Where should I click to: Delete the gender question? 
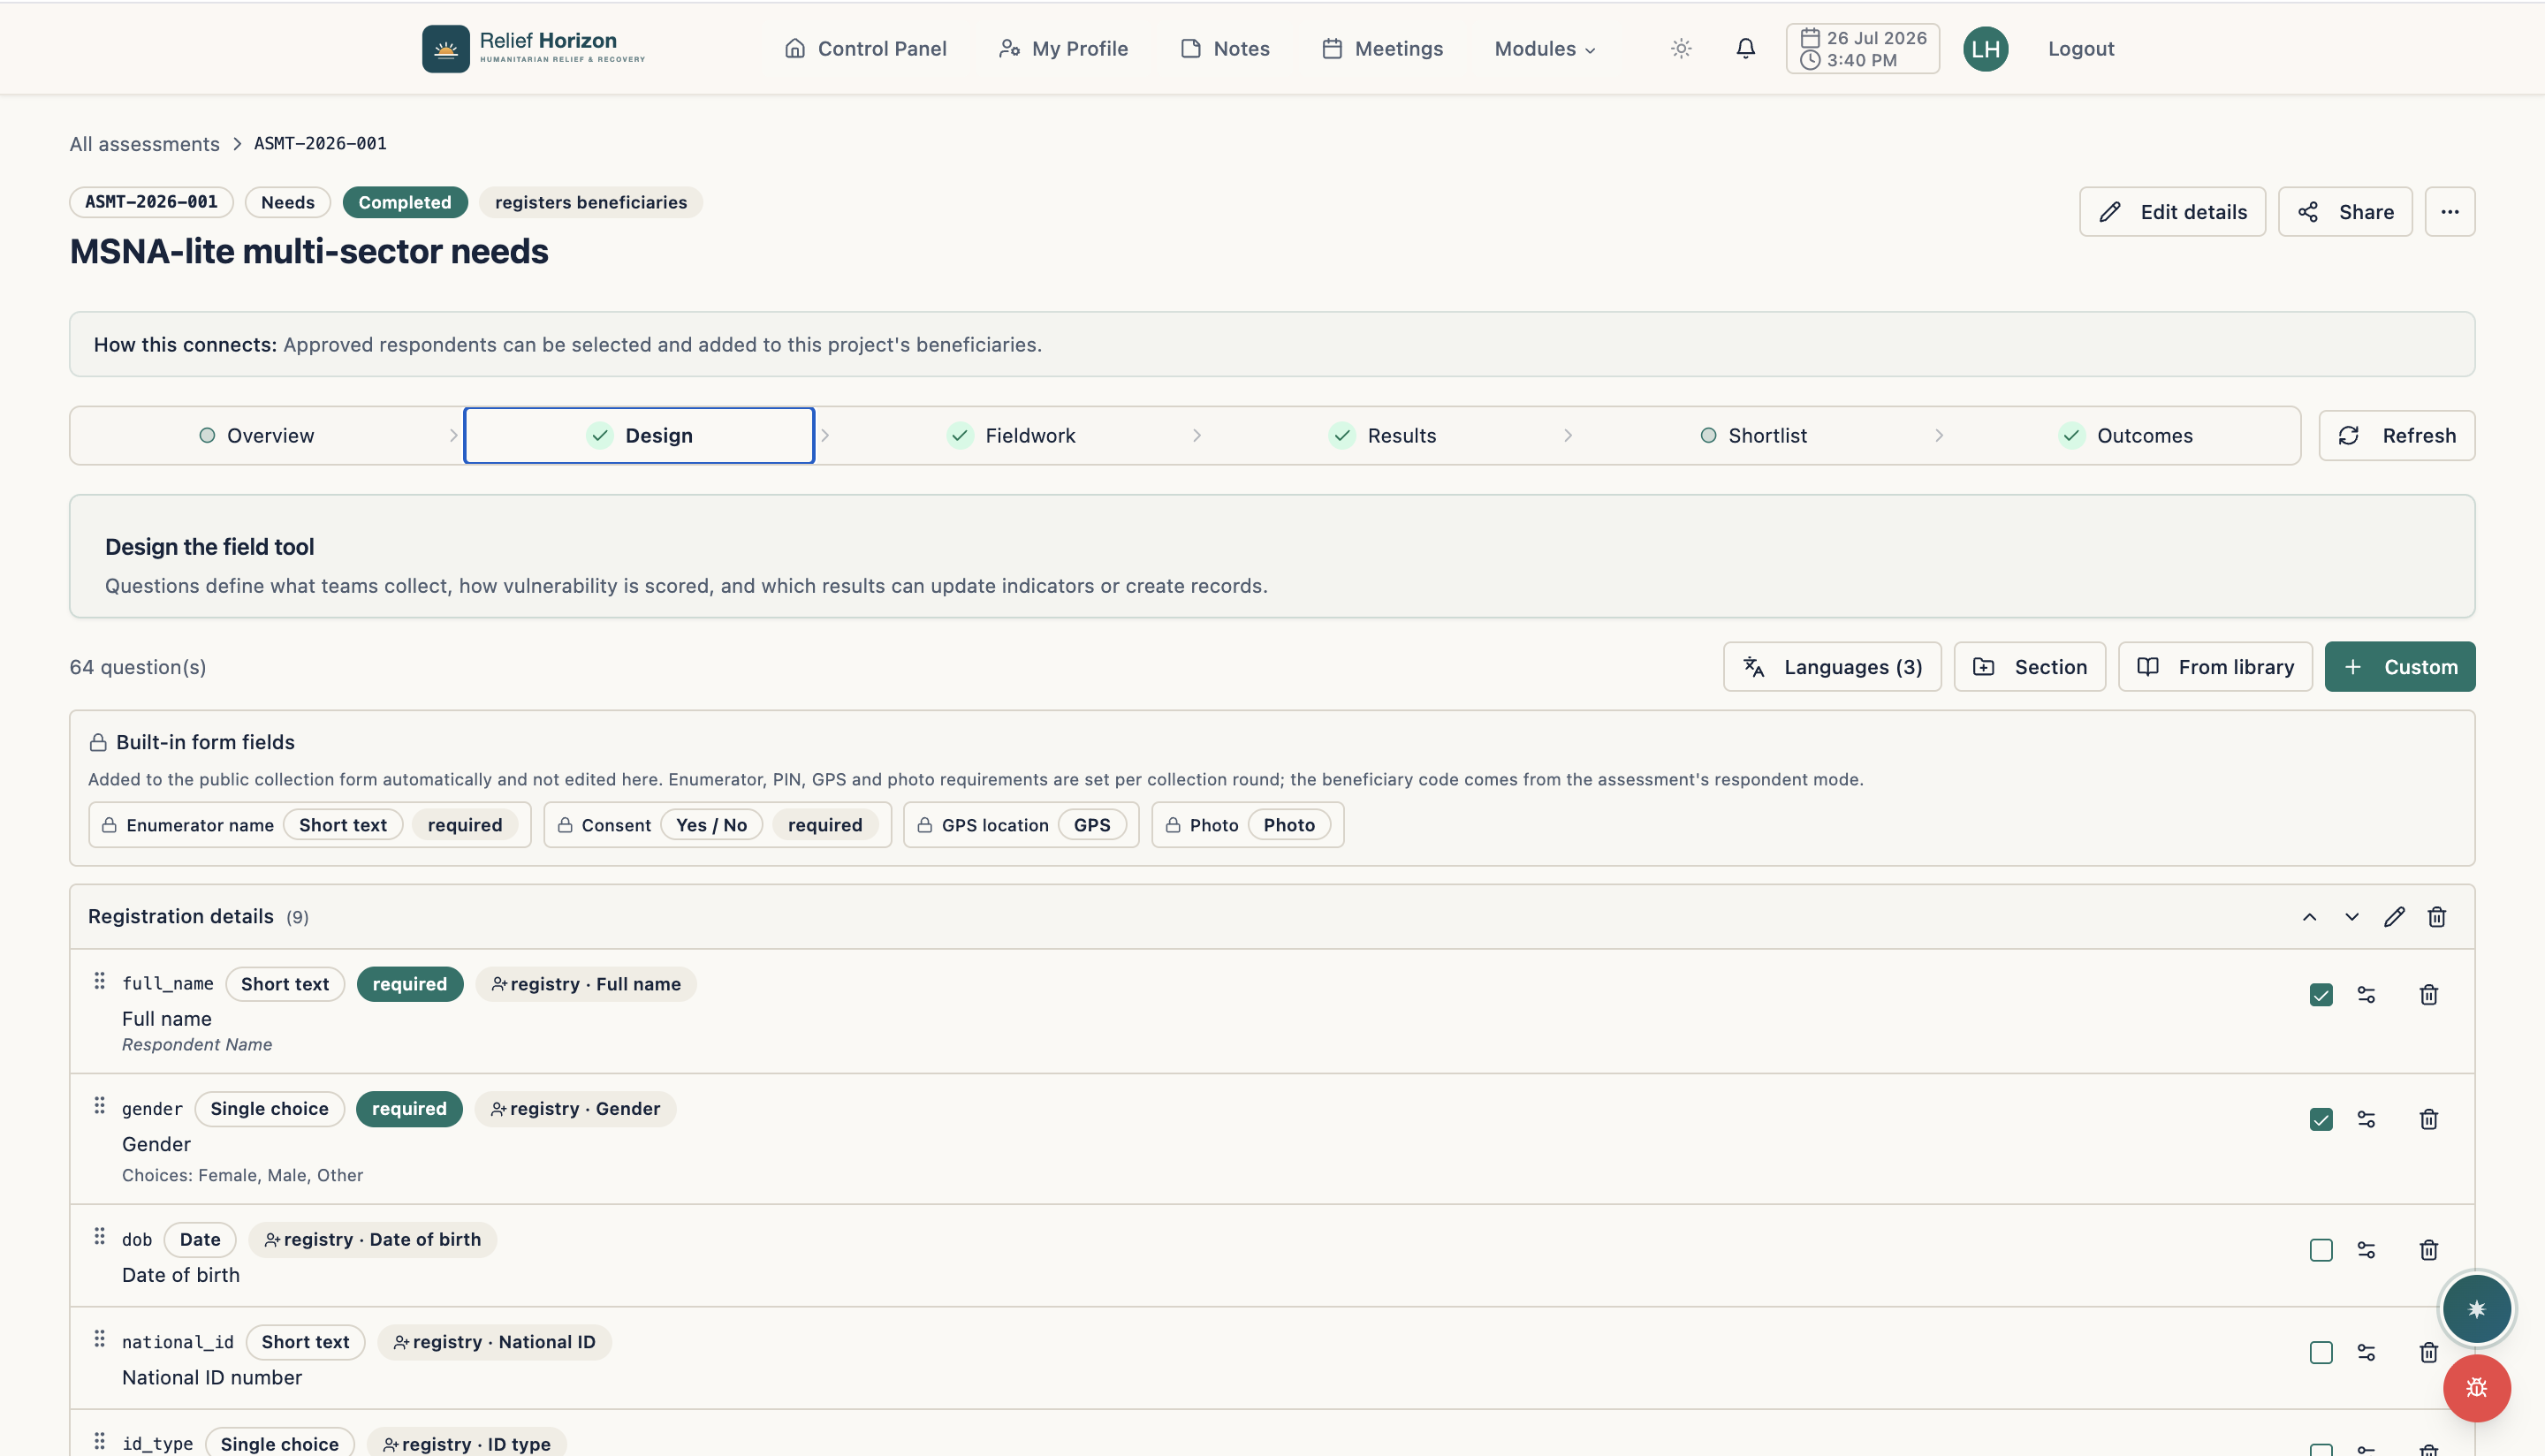tap(2428, 1119)
